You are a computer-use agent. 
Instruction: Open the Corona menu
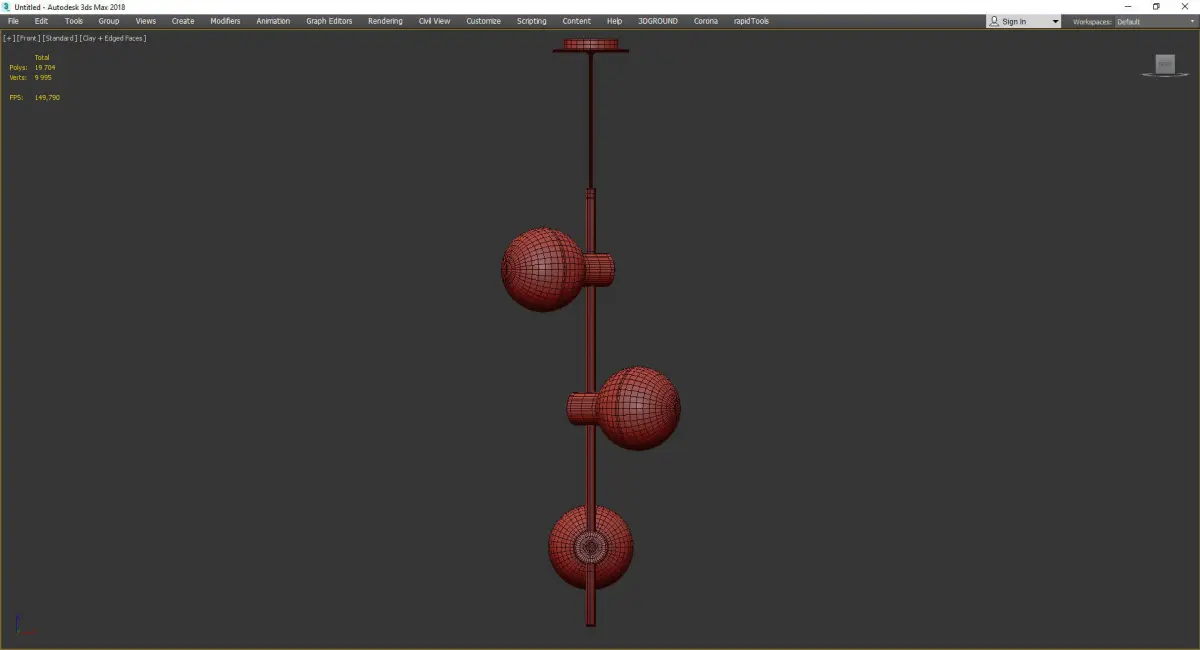coord(706,21)
